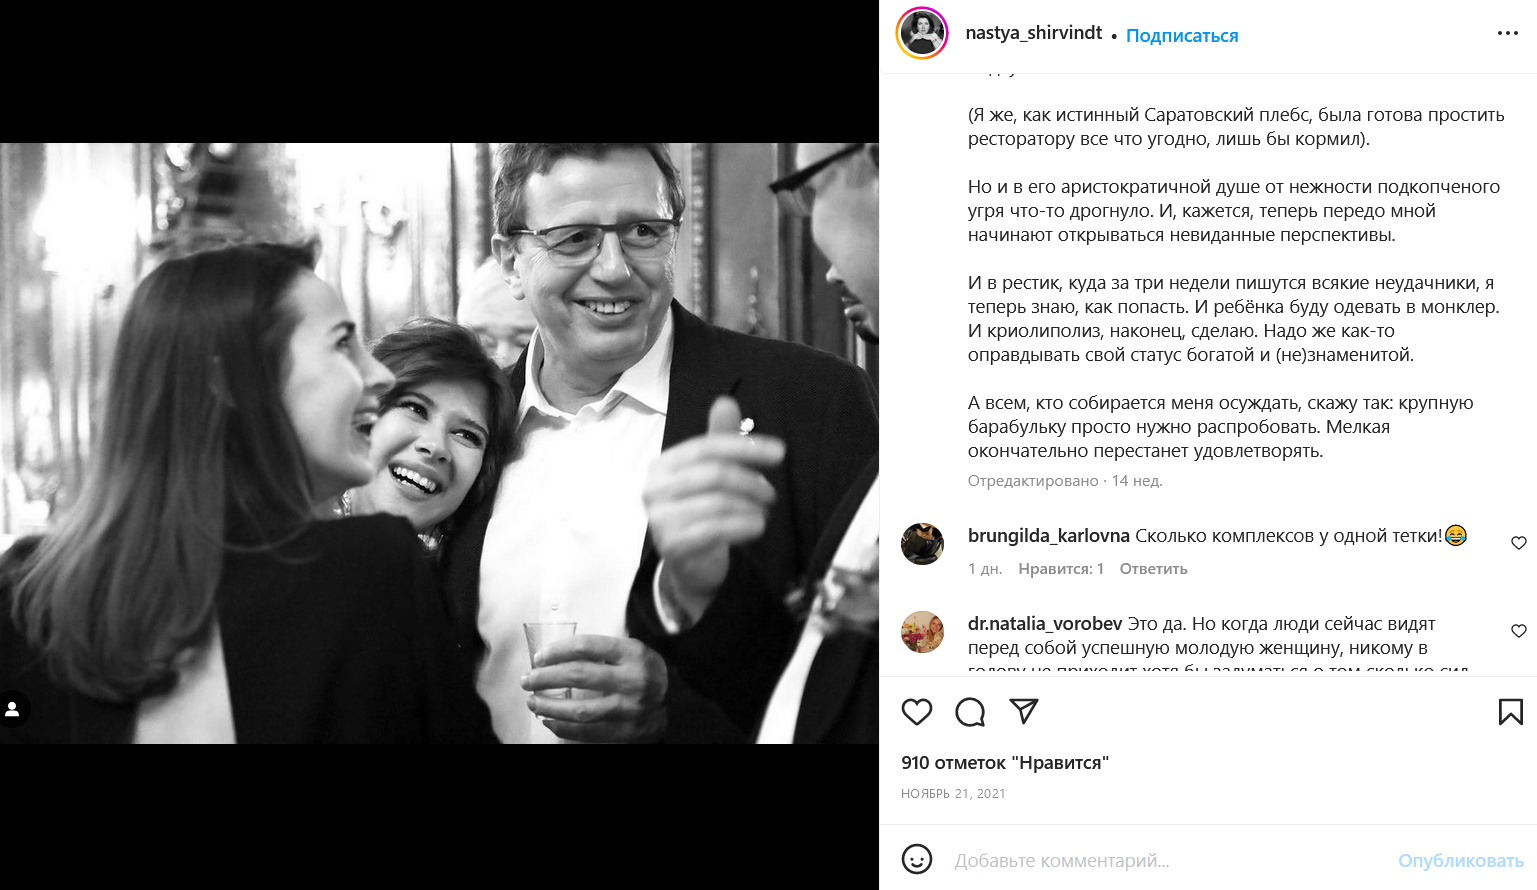Open the nastya_shirvindt username link

click(1033, 33)
